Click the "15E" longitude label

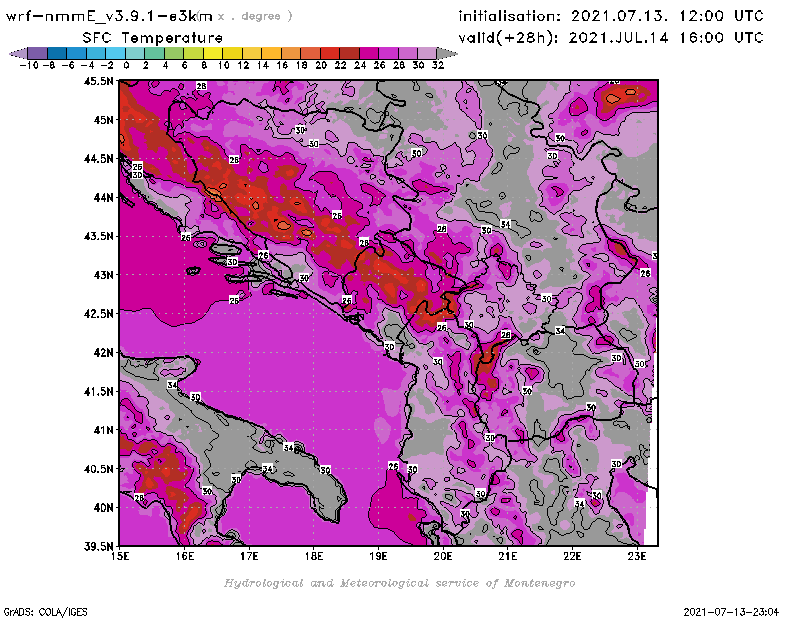[x=120, y=556]
